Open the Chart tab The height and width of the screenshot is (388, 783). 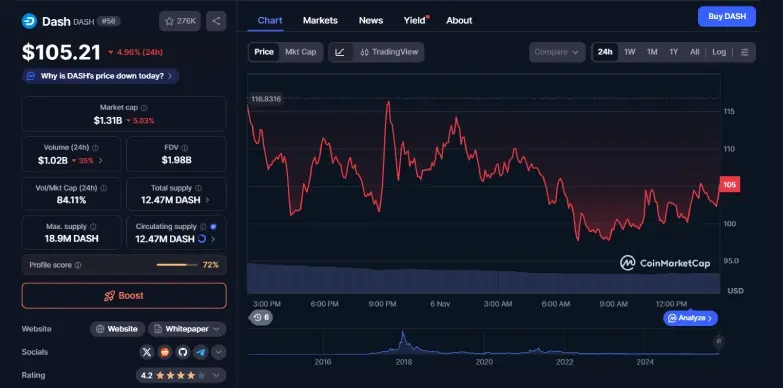[x=270, y=20]
